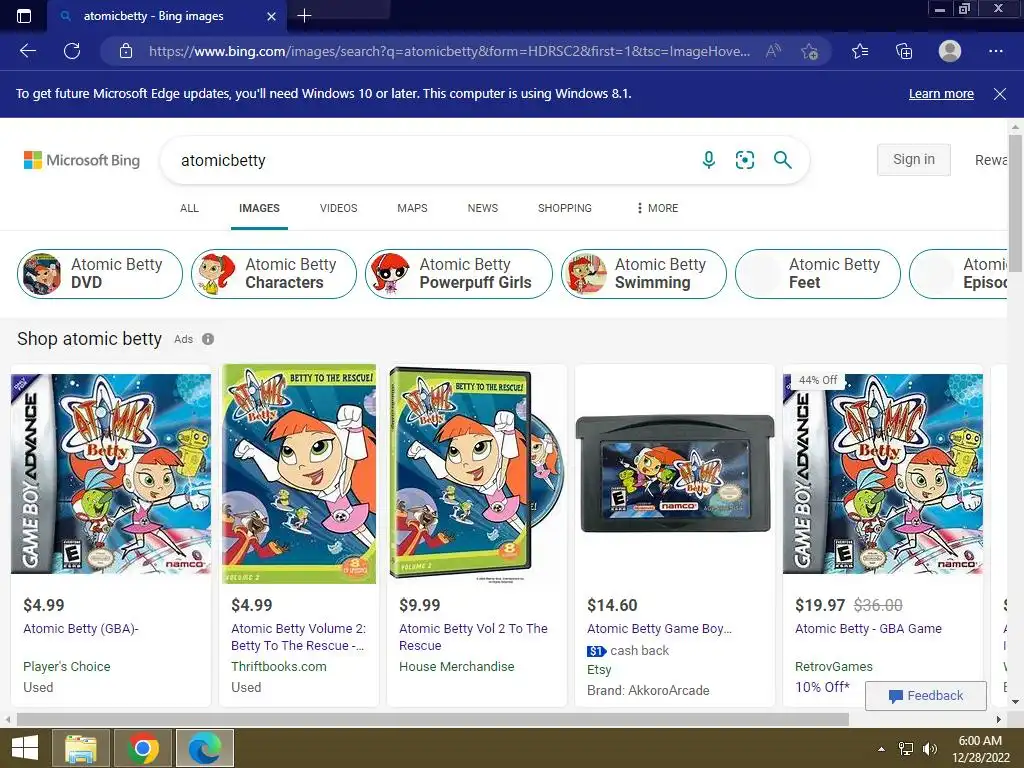Viewport: 1024px width, 768px height.
Task: Open Atomic Betty (GBA)- product link
Action: coord(81,628)
